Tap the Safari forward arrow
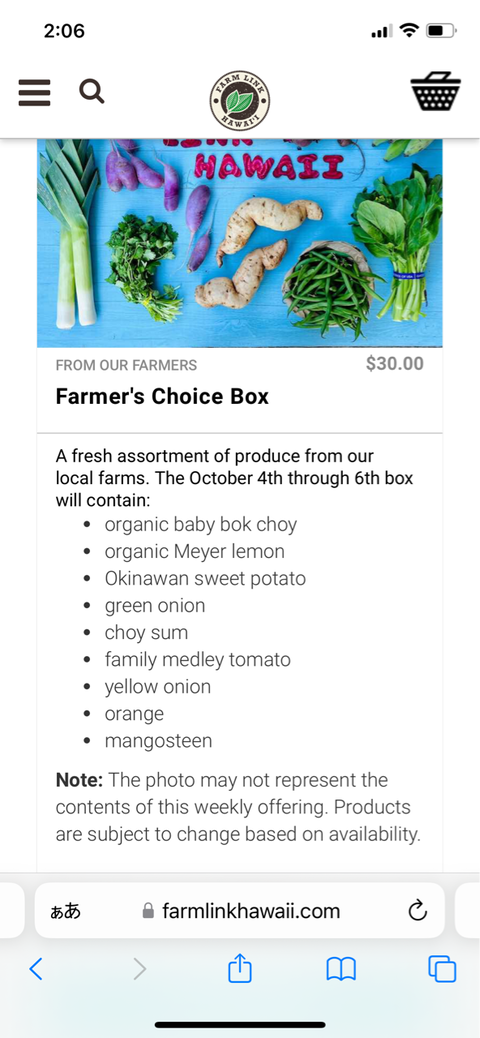The height and width of the screenshot is (1038, 480). [x=139, y=969]
